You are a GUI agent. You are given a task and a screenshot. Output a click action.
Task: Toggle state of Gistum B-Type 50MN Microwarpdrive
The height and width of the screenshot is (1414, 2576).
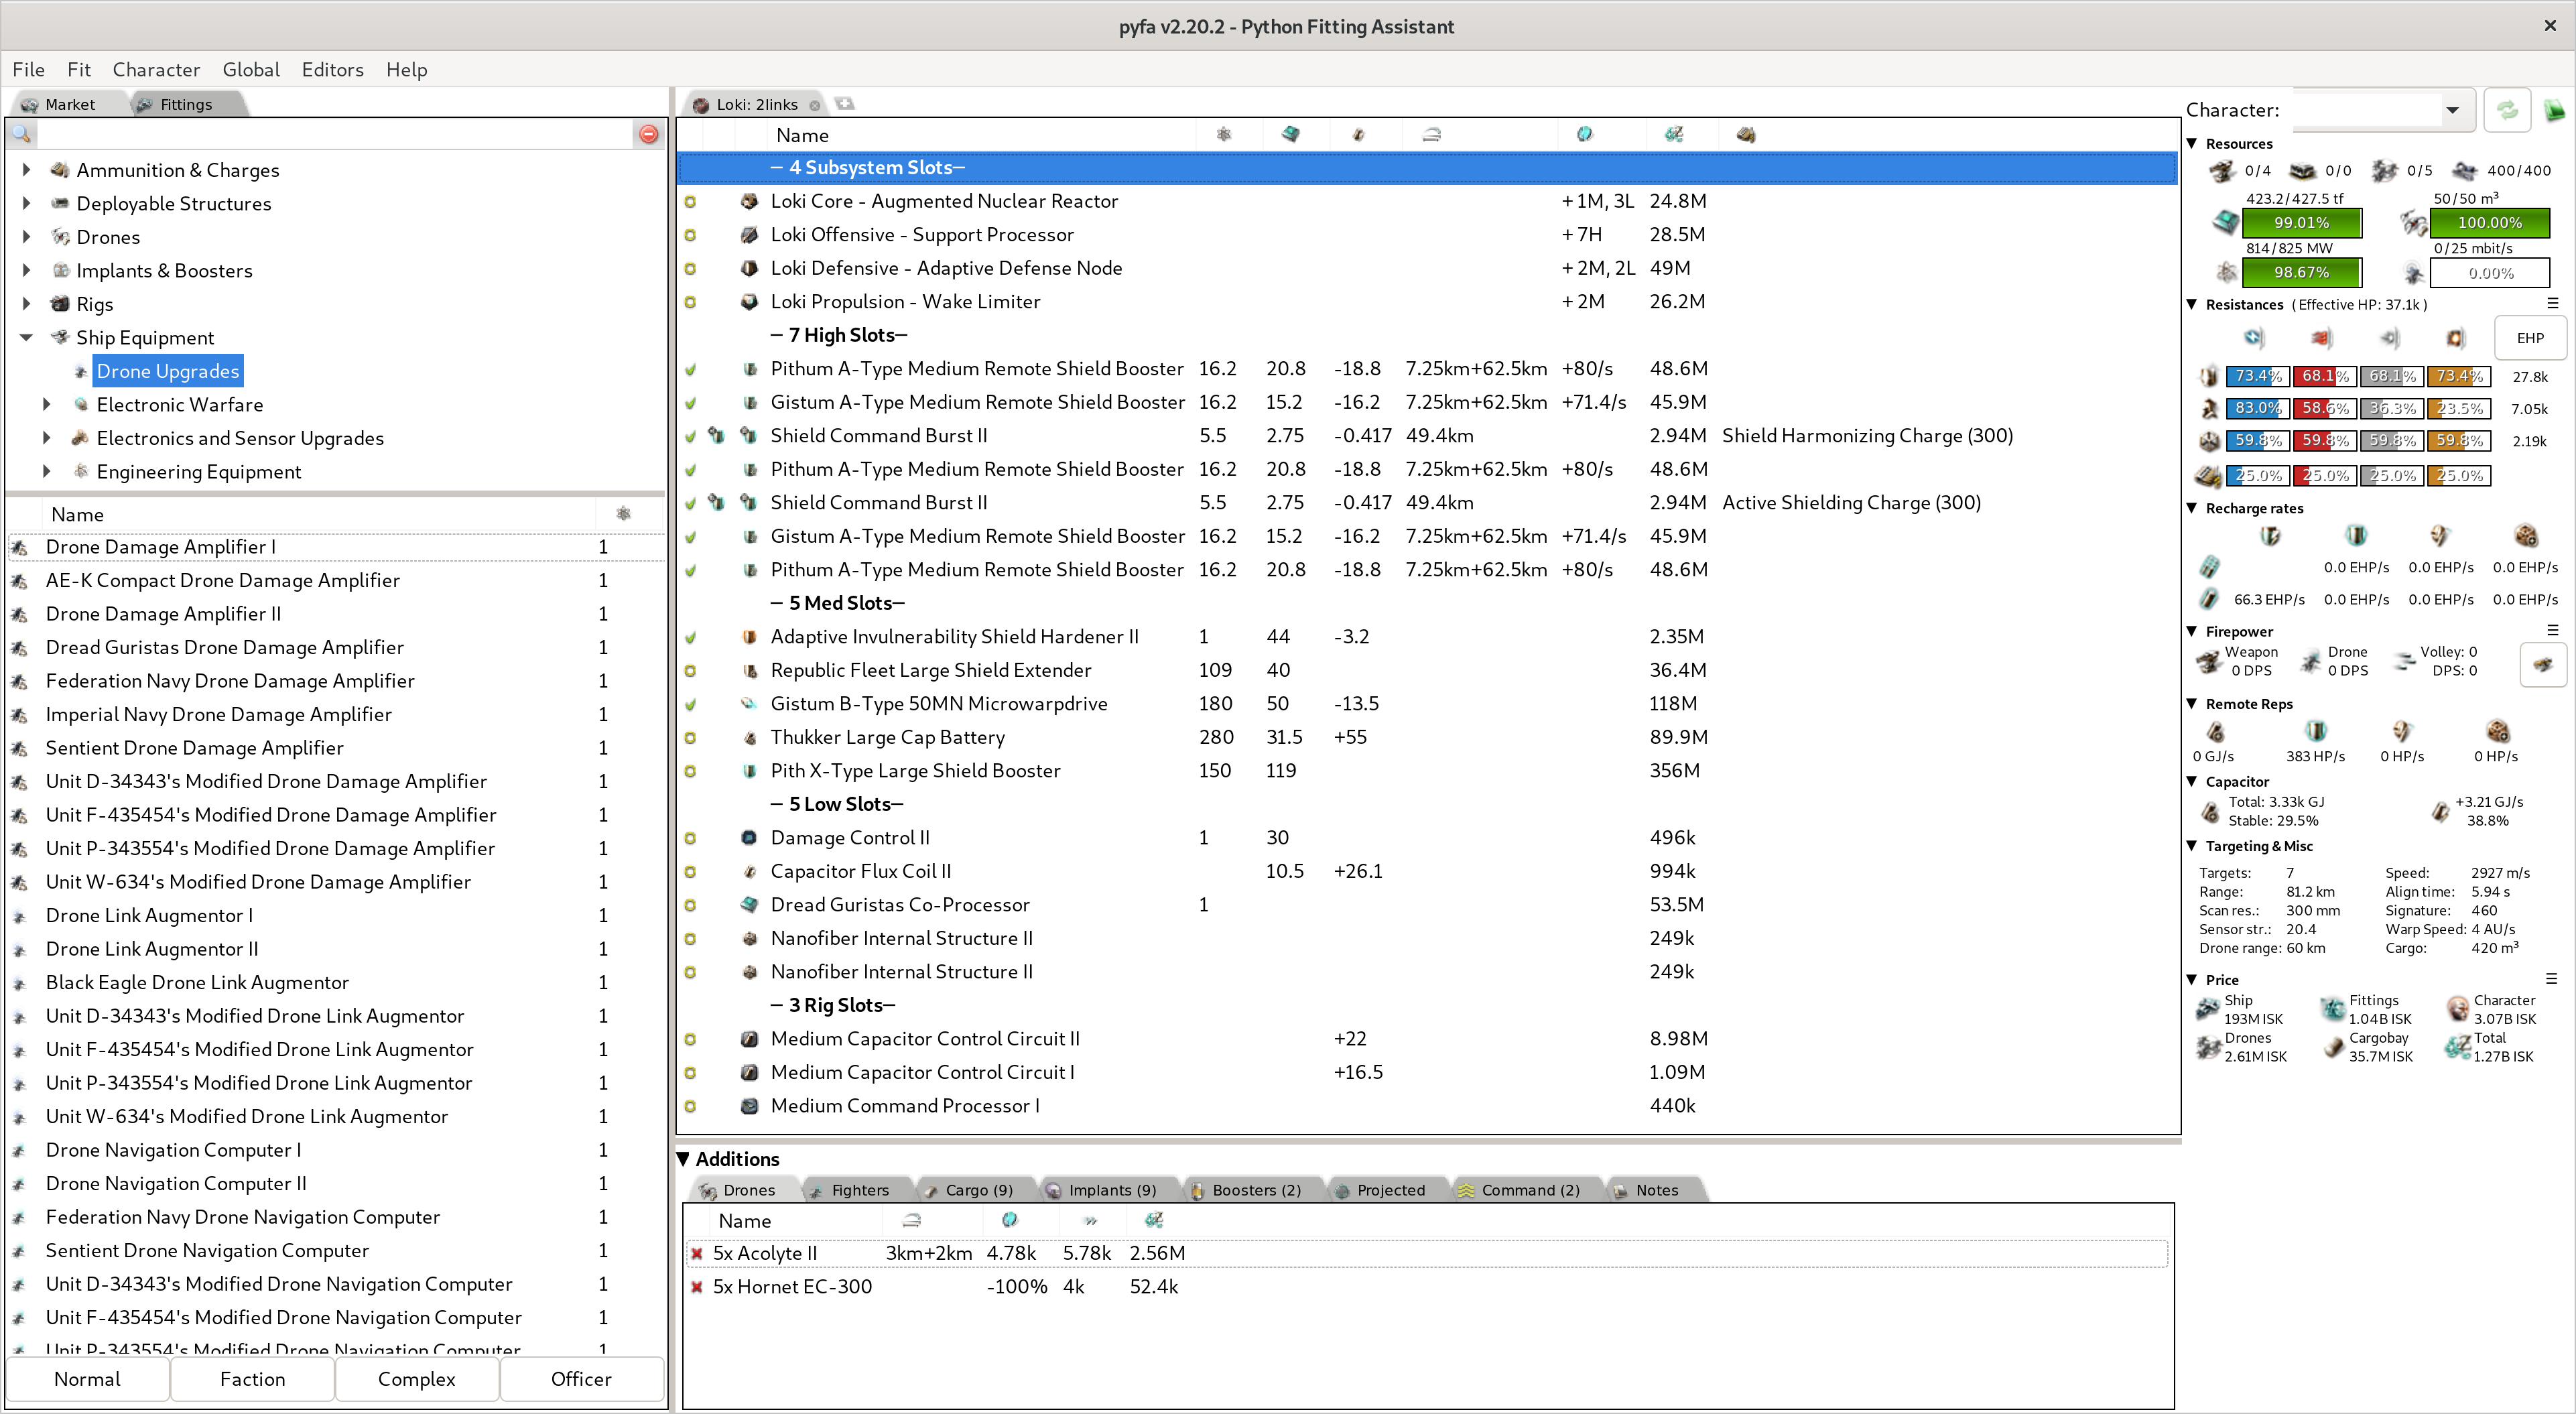pos(690,704)
